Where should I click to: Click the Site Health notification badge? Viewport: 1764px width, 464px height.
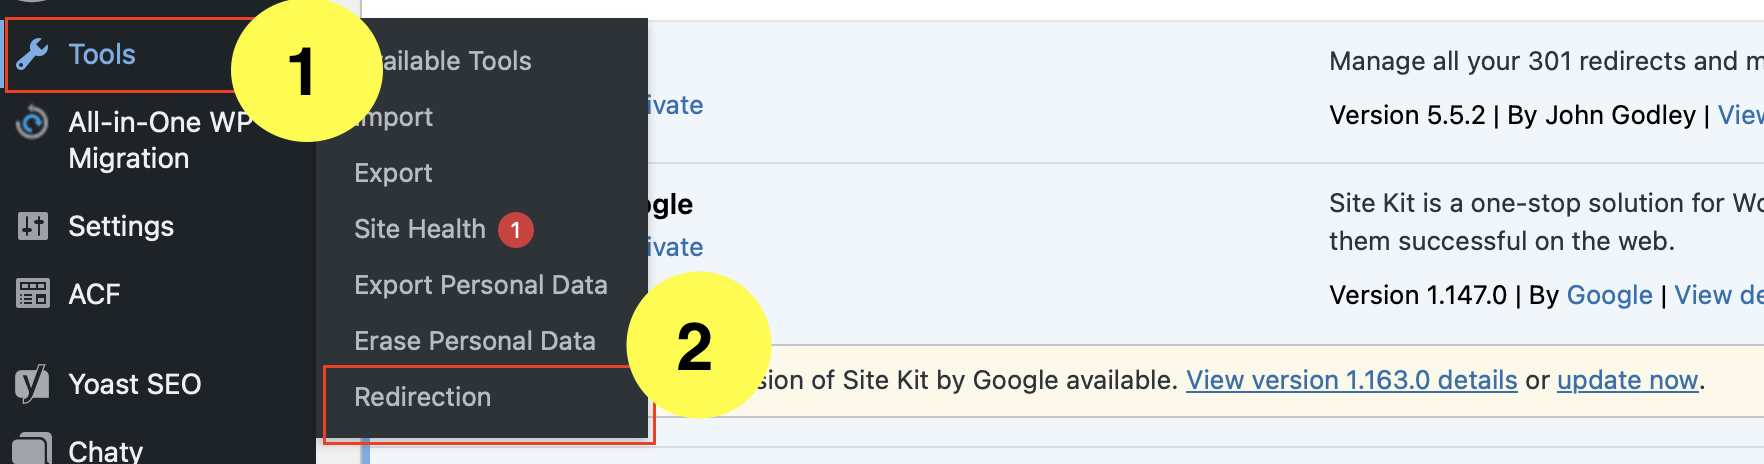(x=515, y=230)
